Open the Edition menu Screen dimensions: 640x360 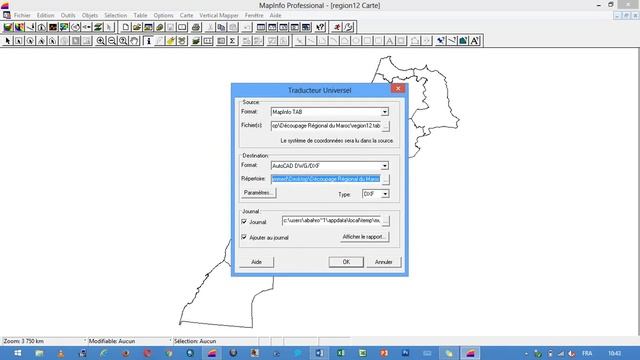click(x=45, y=15)
